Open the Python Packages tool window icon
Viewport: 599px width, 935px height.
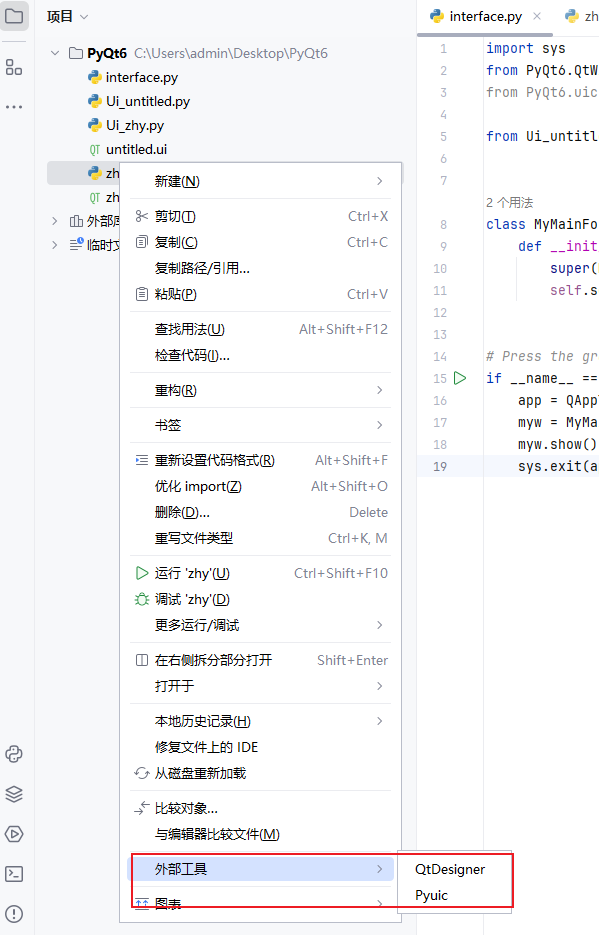14,754
